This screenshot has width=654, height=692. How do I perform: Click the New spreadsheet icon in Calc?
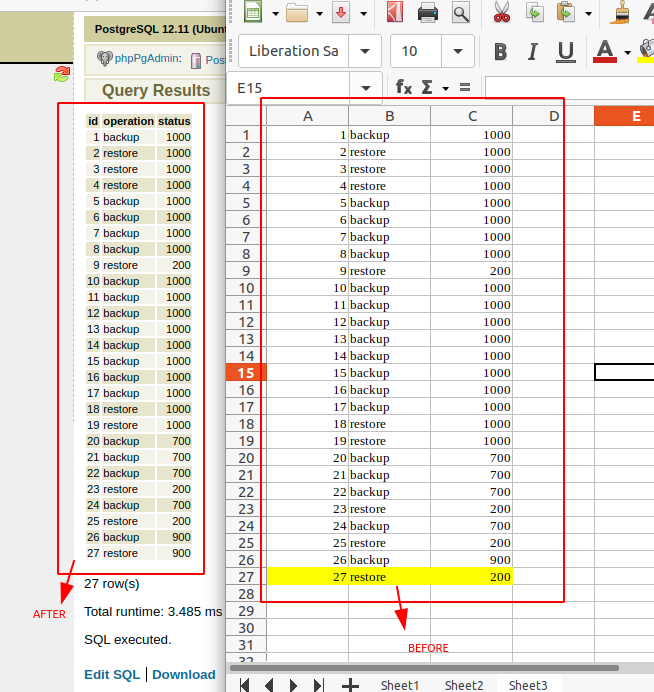pos(253,11)
